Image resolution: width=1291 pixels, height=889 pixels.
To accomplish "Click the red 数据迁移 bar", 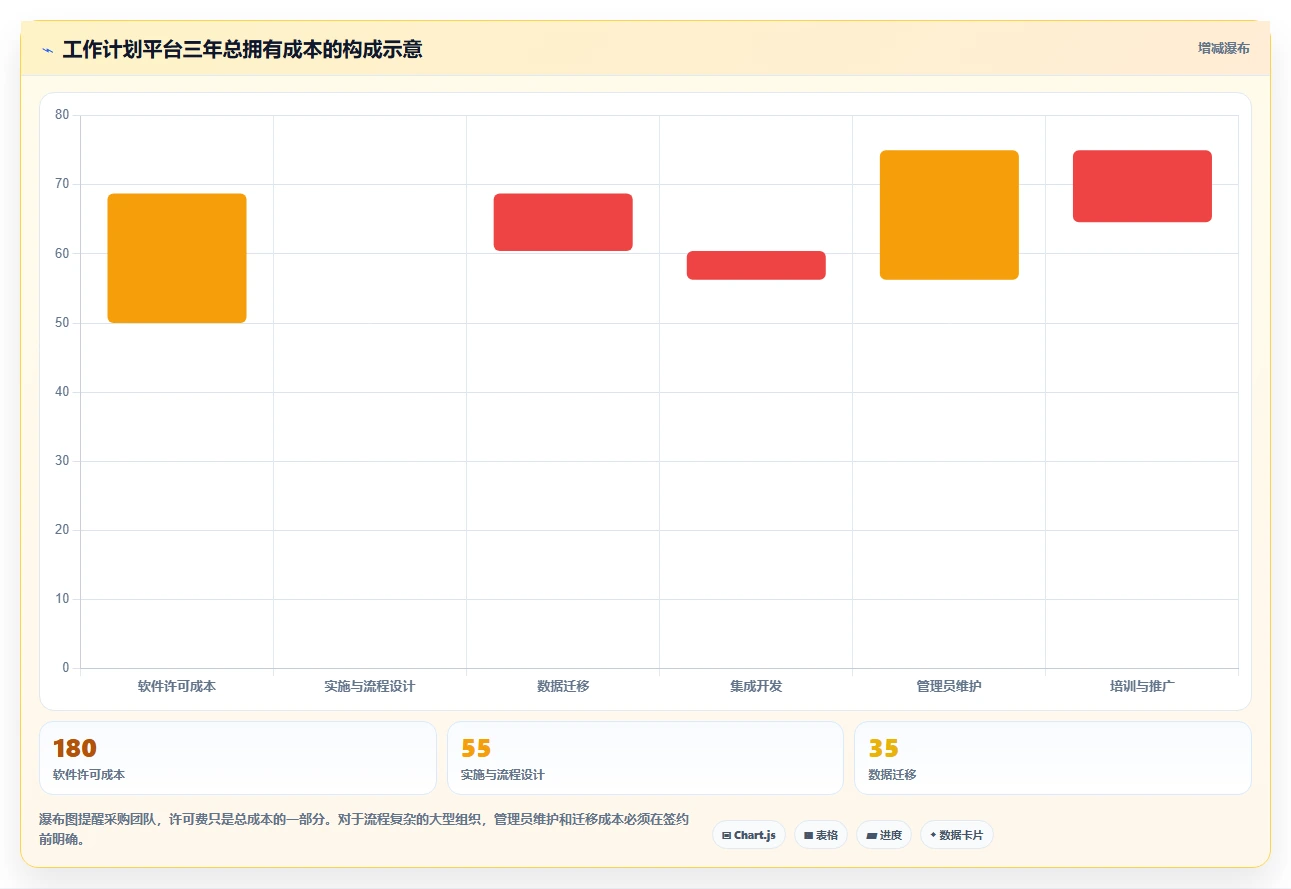I will pos(563,222).
